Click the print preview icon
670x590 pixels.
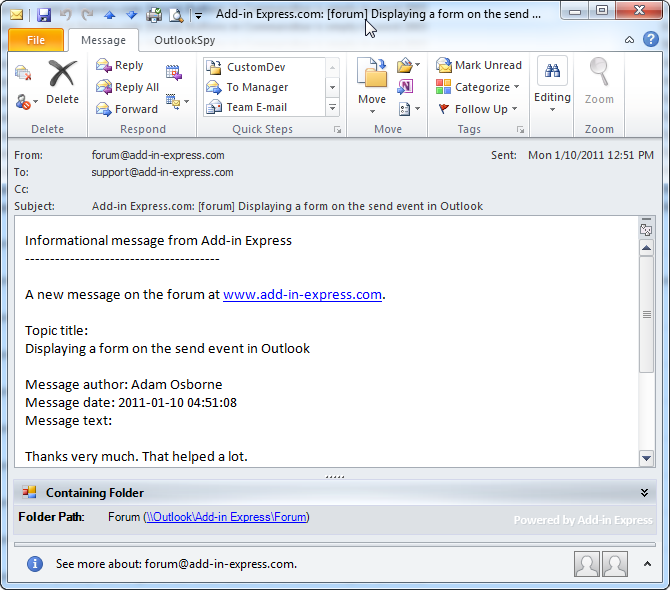(176, 15)
